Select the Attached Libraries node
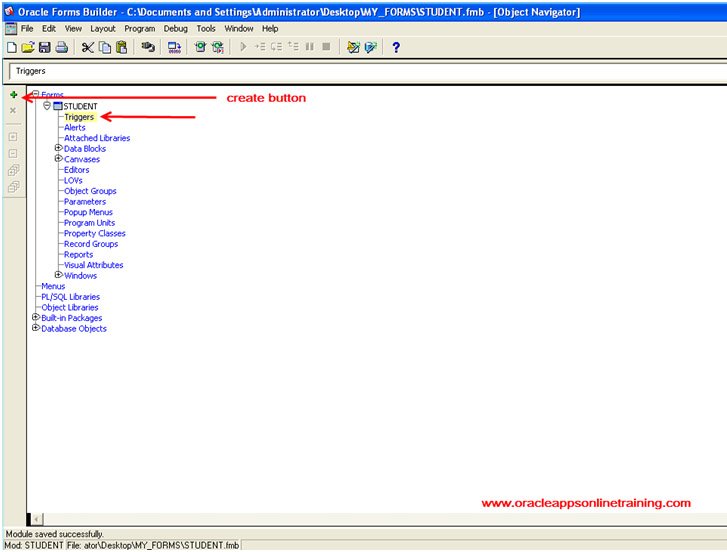 [97, 138]
